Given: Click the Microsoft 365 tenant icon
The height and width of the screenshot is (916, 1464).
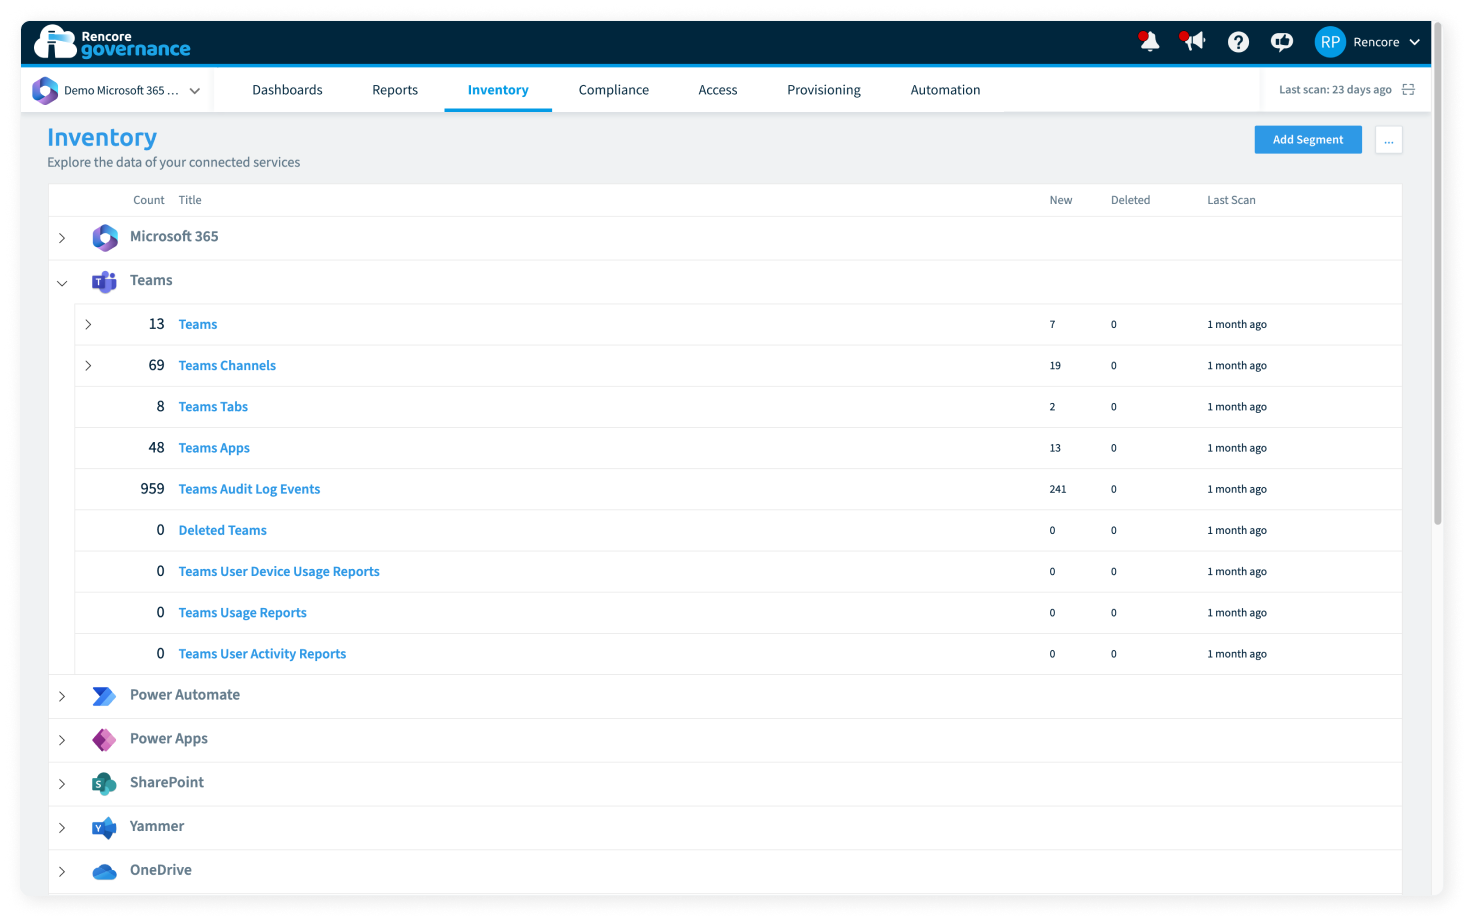Looking at the screenshot, I should 45,90.
